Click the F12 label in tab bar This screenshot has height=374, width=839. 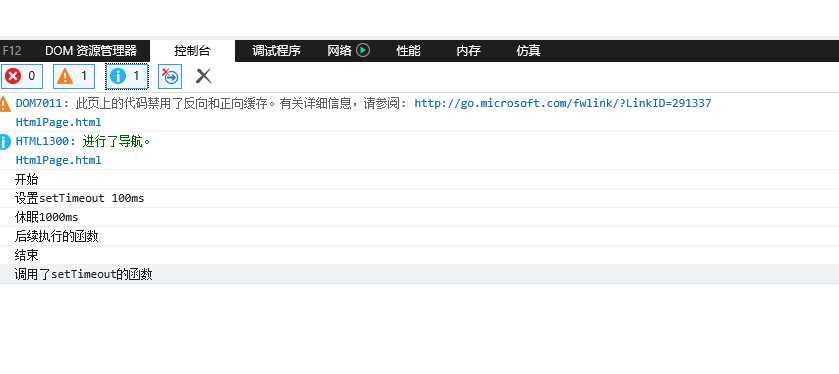(x=11, y=51)
